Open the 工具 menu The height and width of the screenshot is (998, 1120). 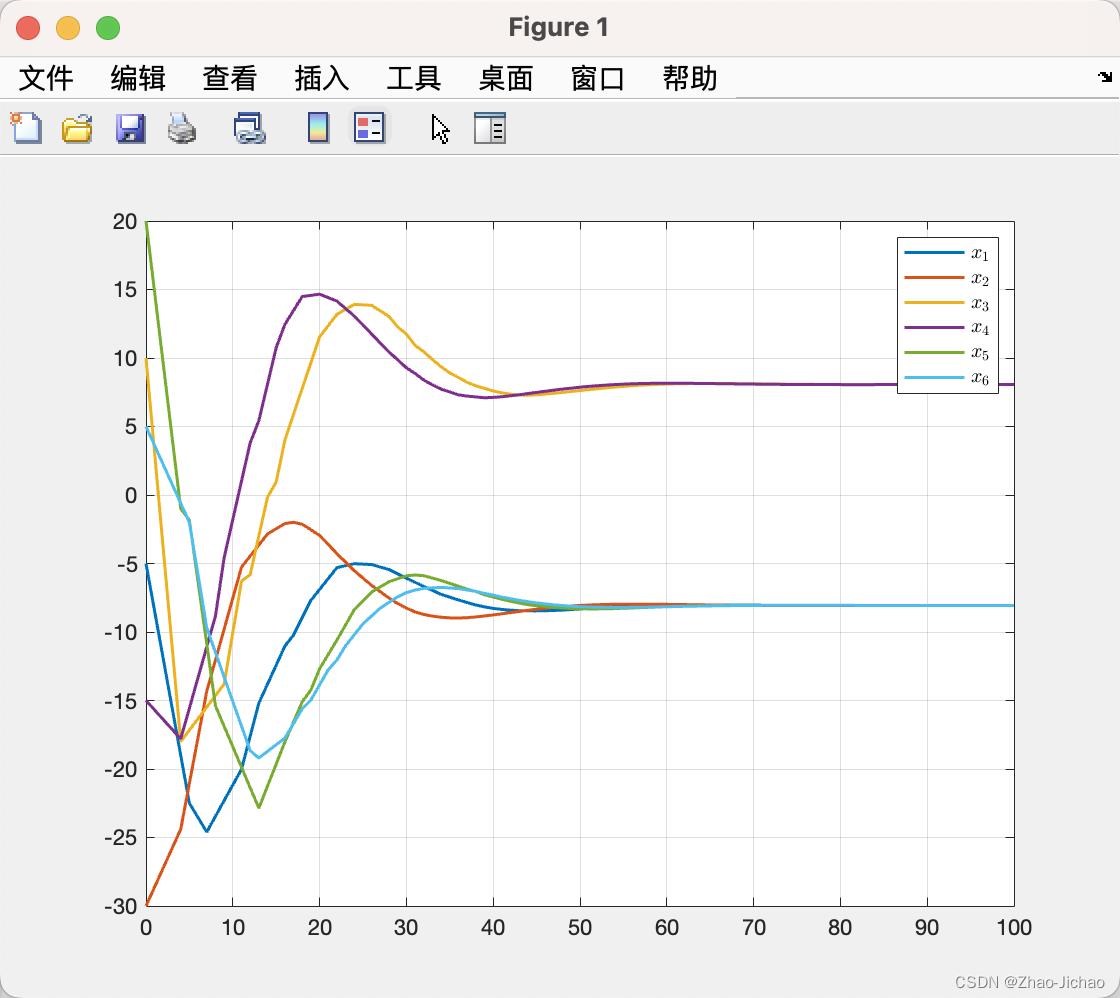[414, 78]
